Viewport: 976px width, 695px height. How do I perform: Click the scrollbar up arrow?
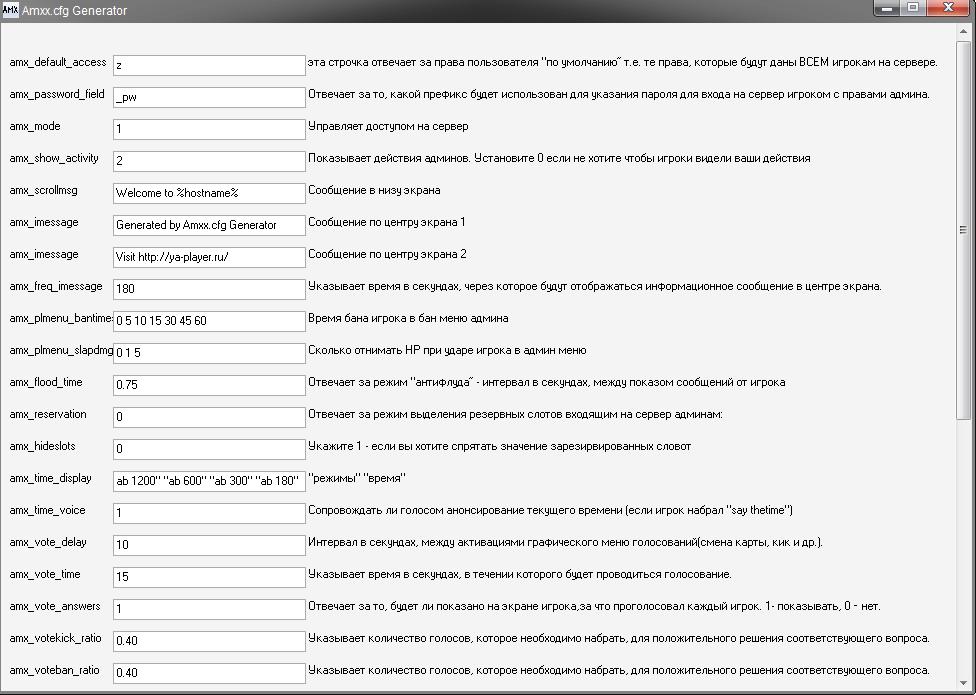coord(963,30)
